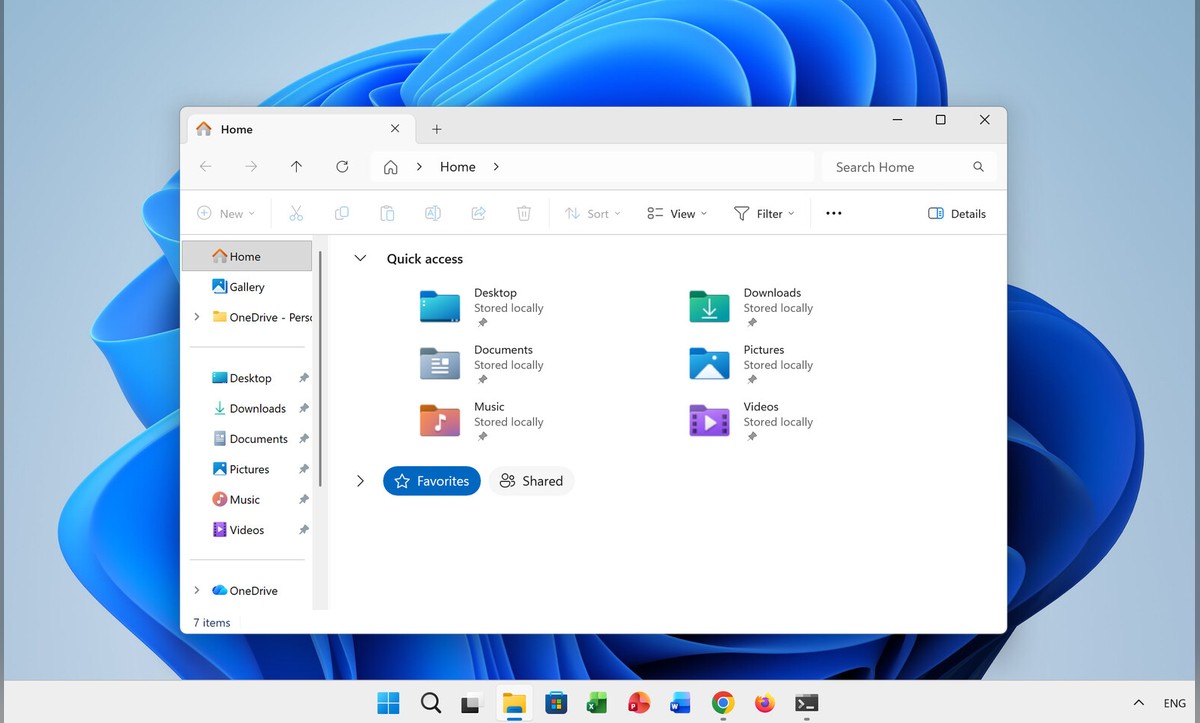Image resolution: width=1200 pixels, height=723 pixels.
Task: Click the Refresh icon in navigation bar
Action: [342, 167]
